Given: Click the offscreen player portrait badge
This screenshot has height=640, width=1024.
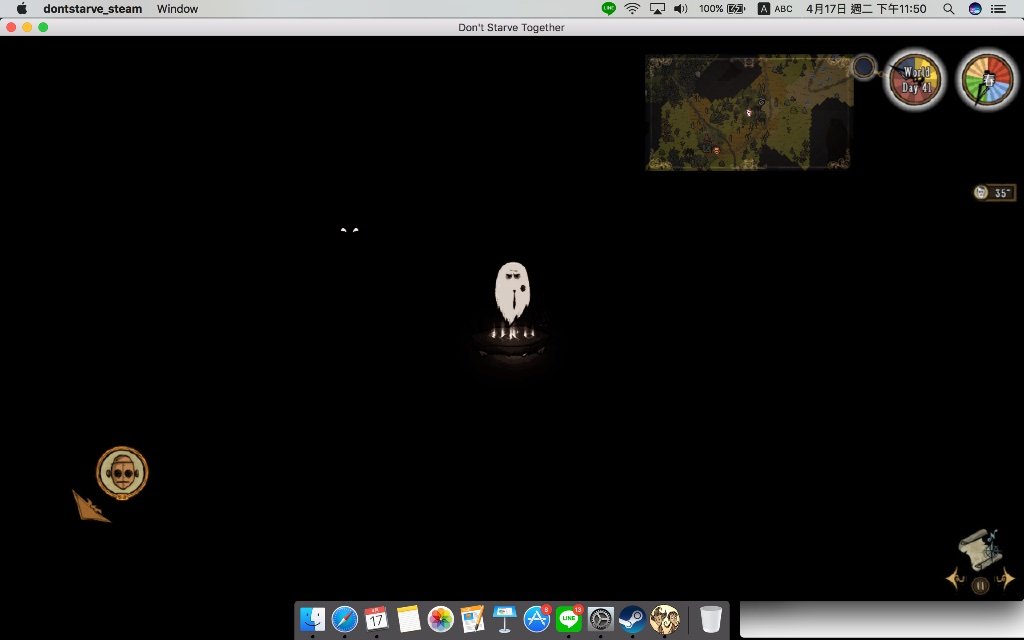Looking at the screenshot, I should click(122, 473).
